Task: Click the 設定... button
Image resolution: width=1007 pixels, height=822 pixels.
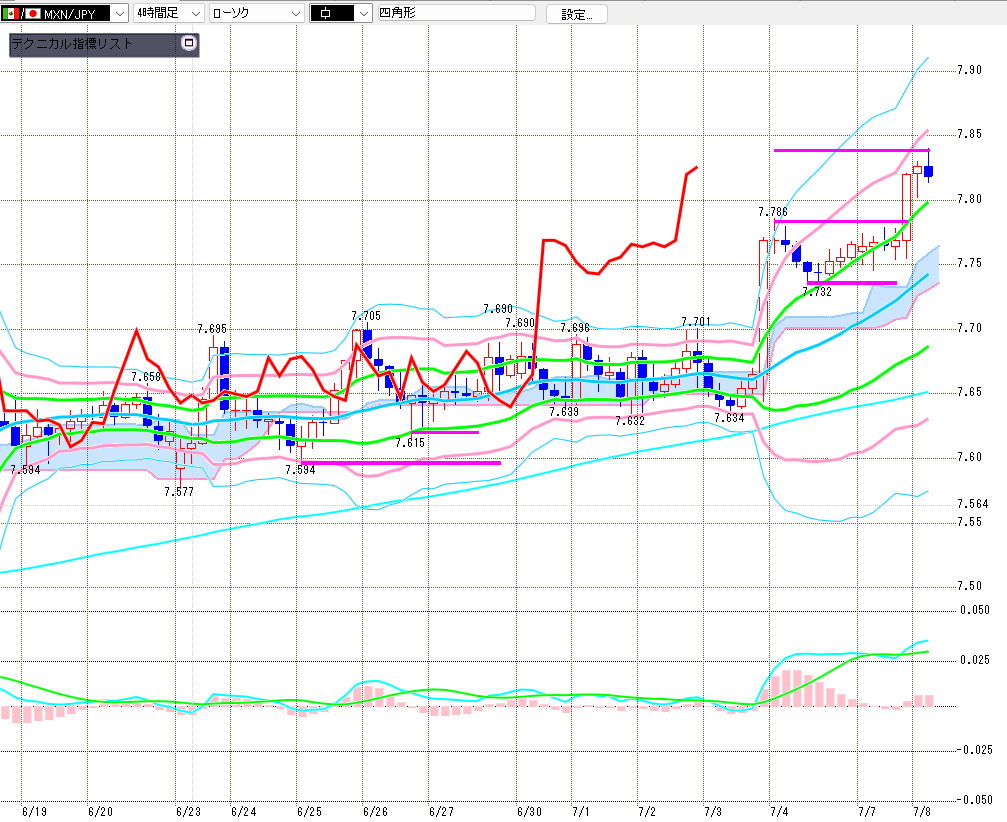Action: coord(577,14)
